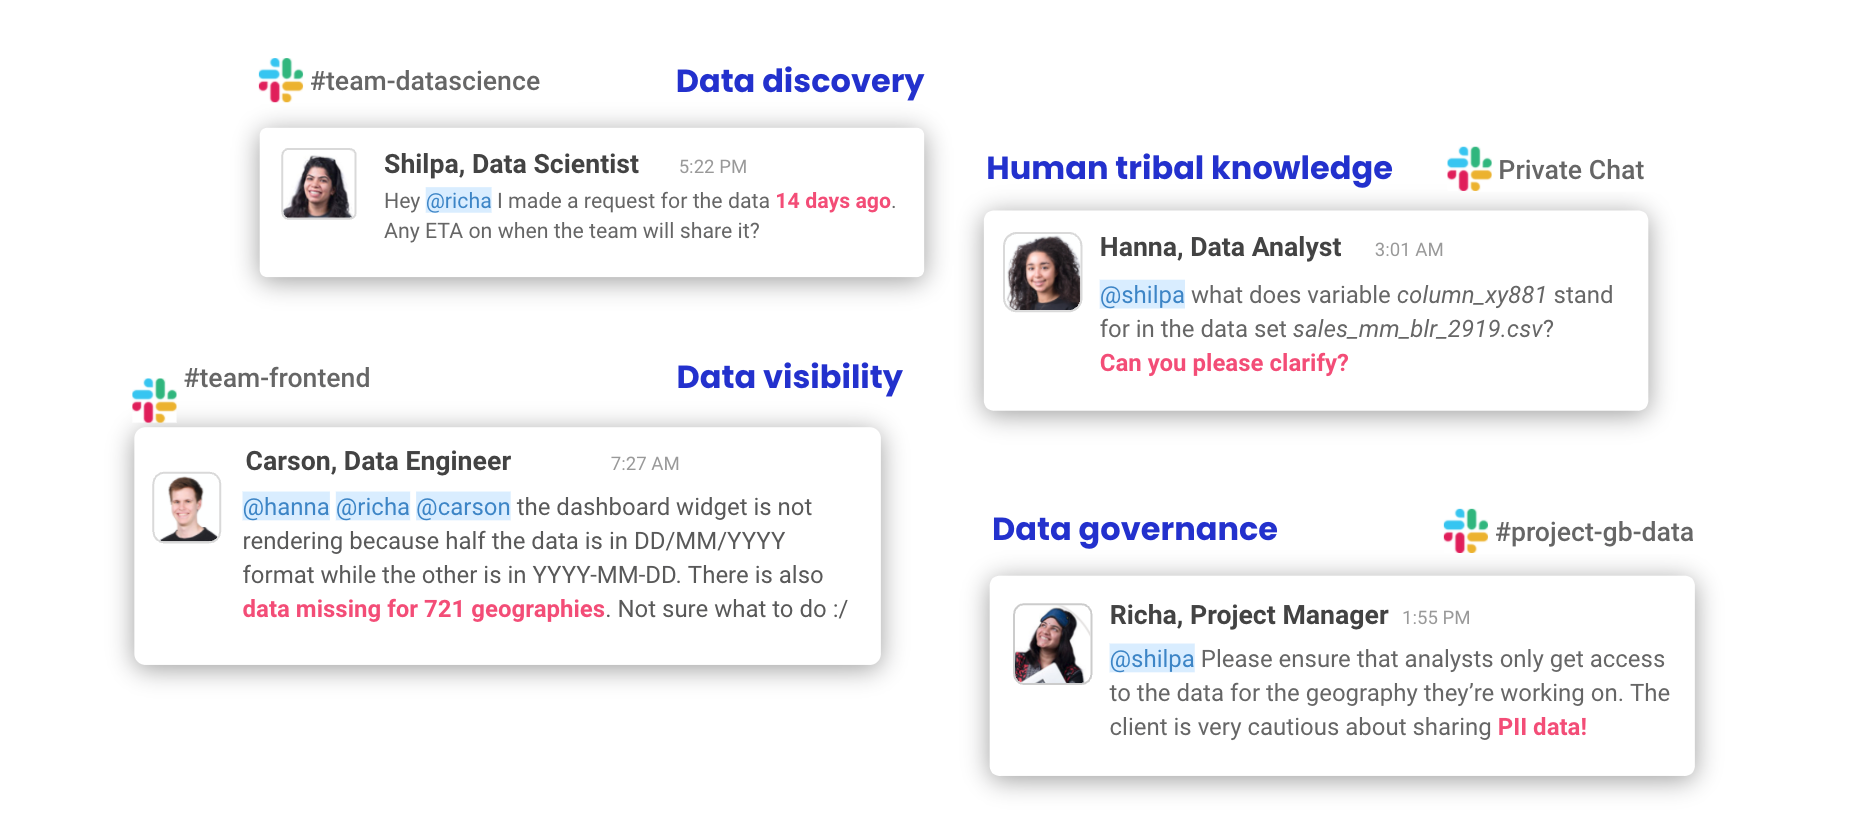Click Carson's profile photo
The width and height of the screenshot is (1872, 830).
(187, 507)
